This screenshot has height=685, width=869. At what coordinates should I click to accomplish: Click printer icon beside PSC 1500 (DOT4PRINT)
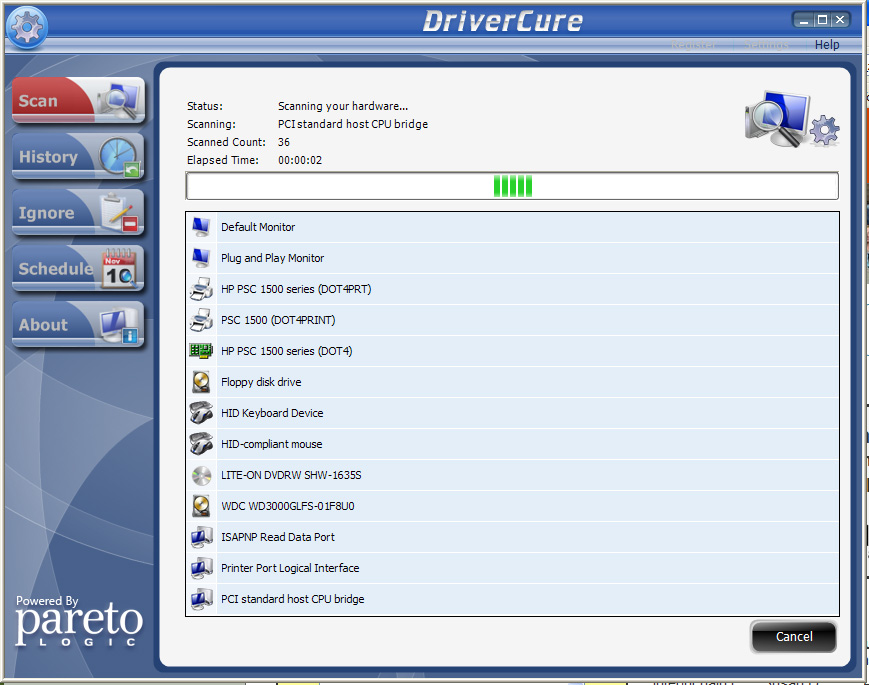(201, 320)
